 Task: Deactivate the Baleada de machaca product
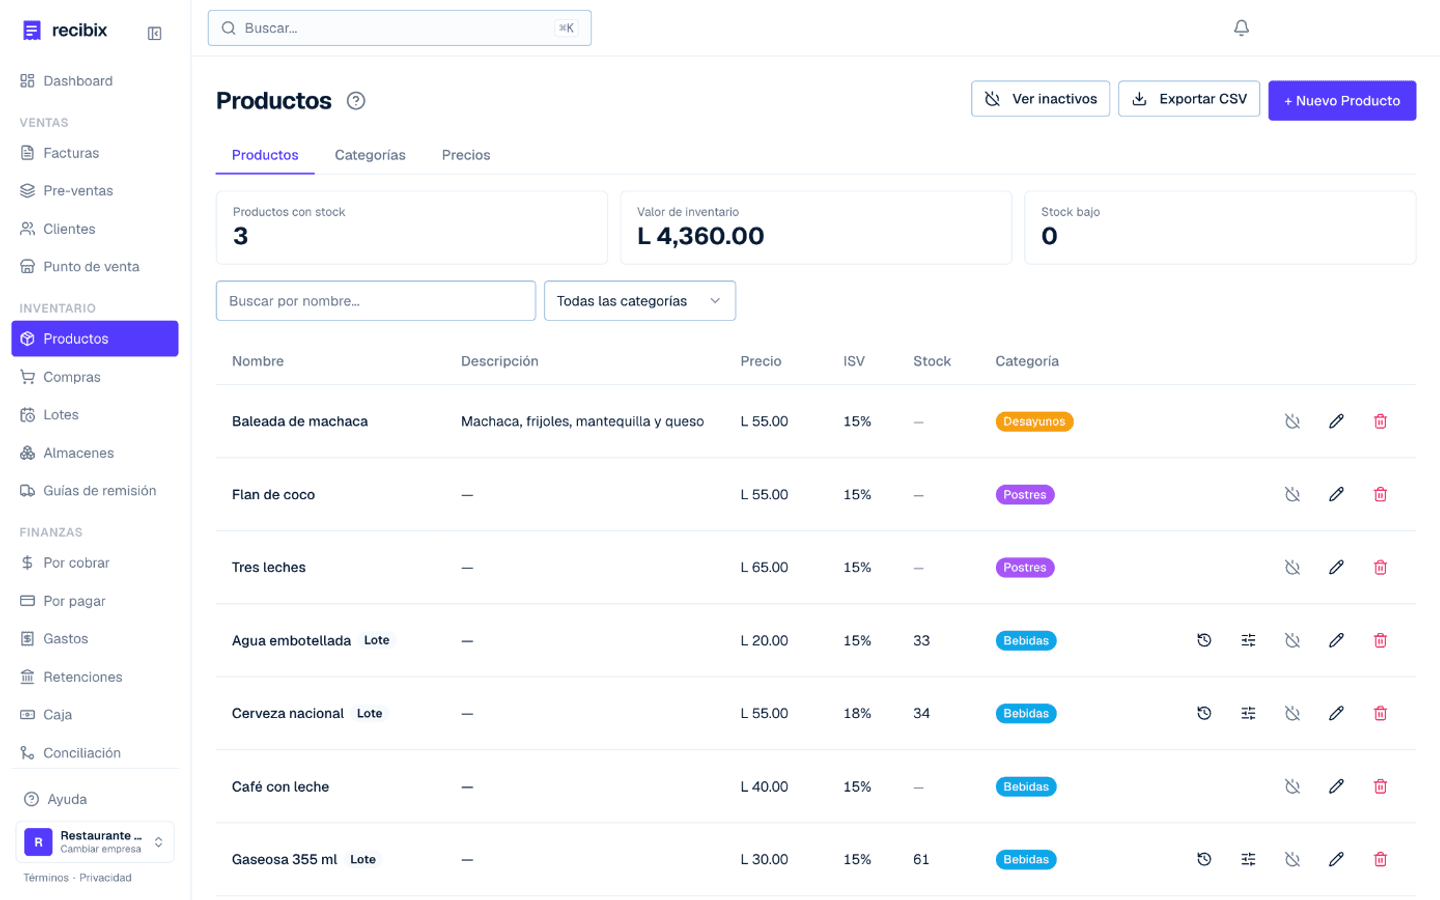1292,421
